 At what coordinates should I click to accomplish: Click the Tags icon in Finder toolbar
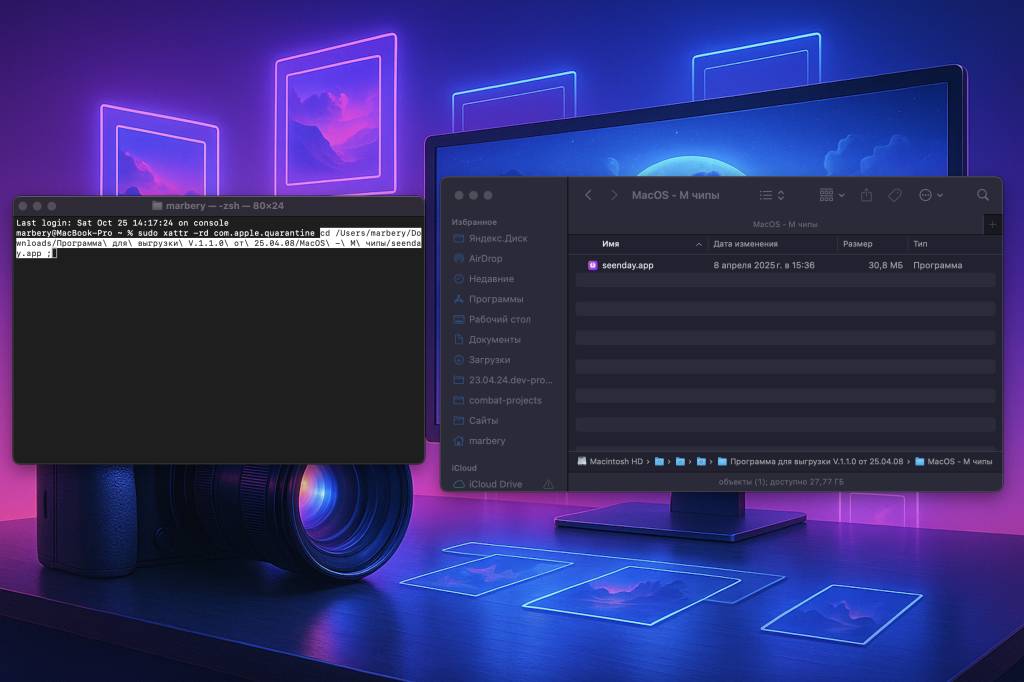[895, 195]
